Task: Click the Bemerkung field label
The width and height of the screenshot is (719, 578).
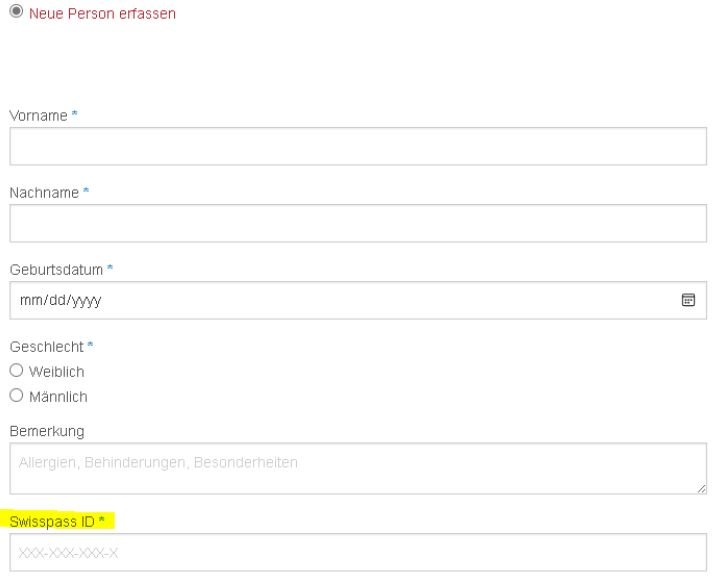Action: point(47,431)
